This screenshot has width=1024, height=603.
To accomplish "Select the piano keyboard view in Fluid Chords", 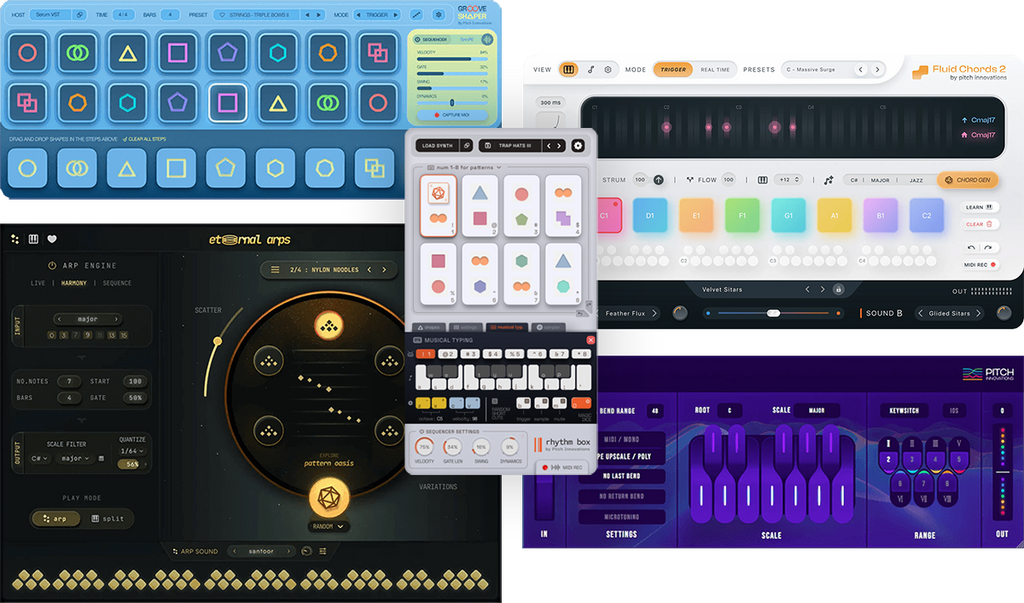I will (569, 69).
